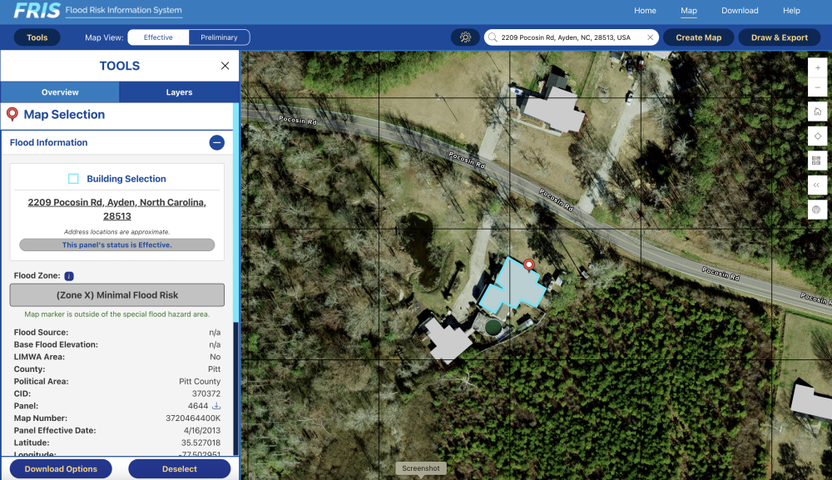The height and width of the screenshot is (480, 832).
Task: Click the Deselect button
Action: [179, 469]
